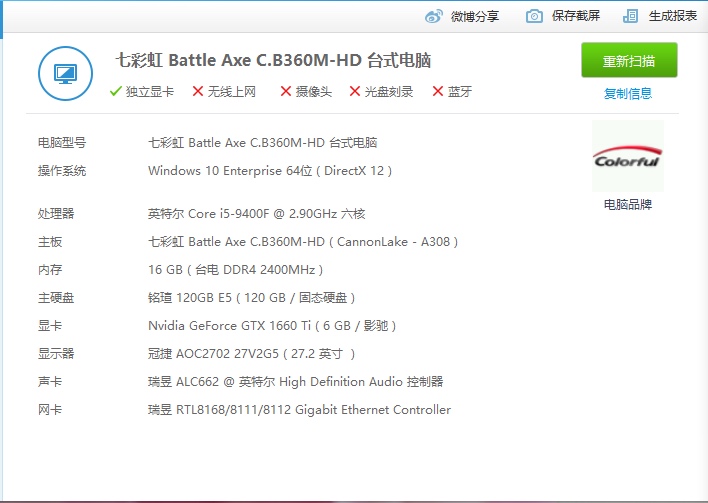Click the 微博分享 label
The height and width of the screenshot is (503, 708).
click(x=475, y=16)
